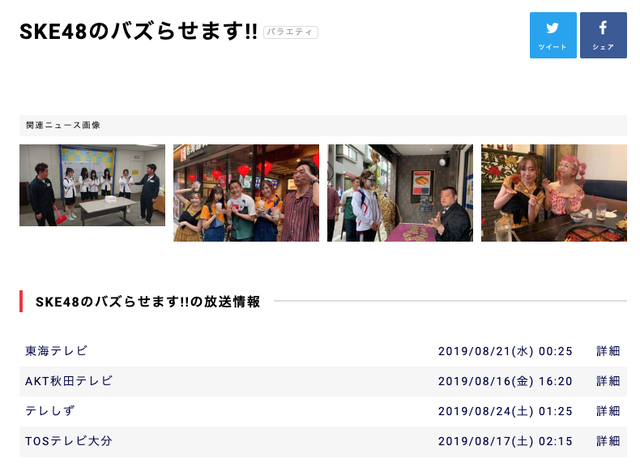Open the 東海テレビ broadcast link

[x=56, y=351]
